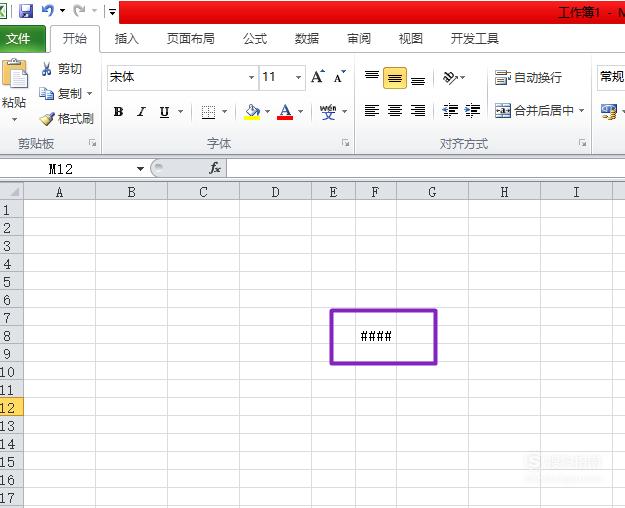Screen dimensions: 625x508
Task: Switch to the 页面布局 tab
Action: click(191, 39)
